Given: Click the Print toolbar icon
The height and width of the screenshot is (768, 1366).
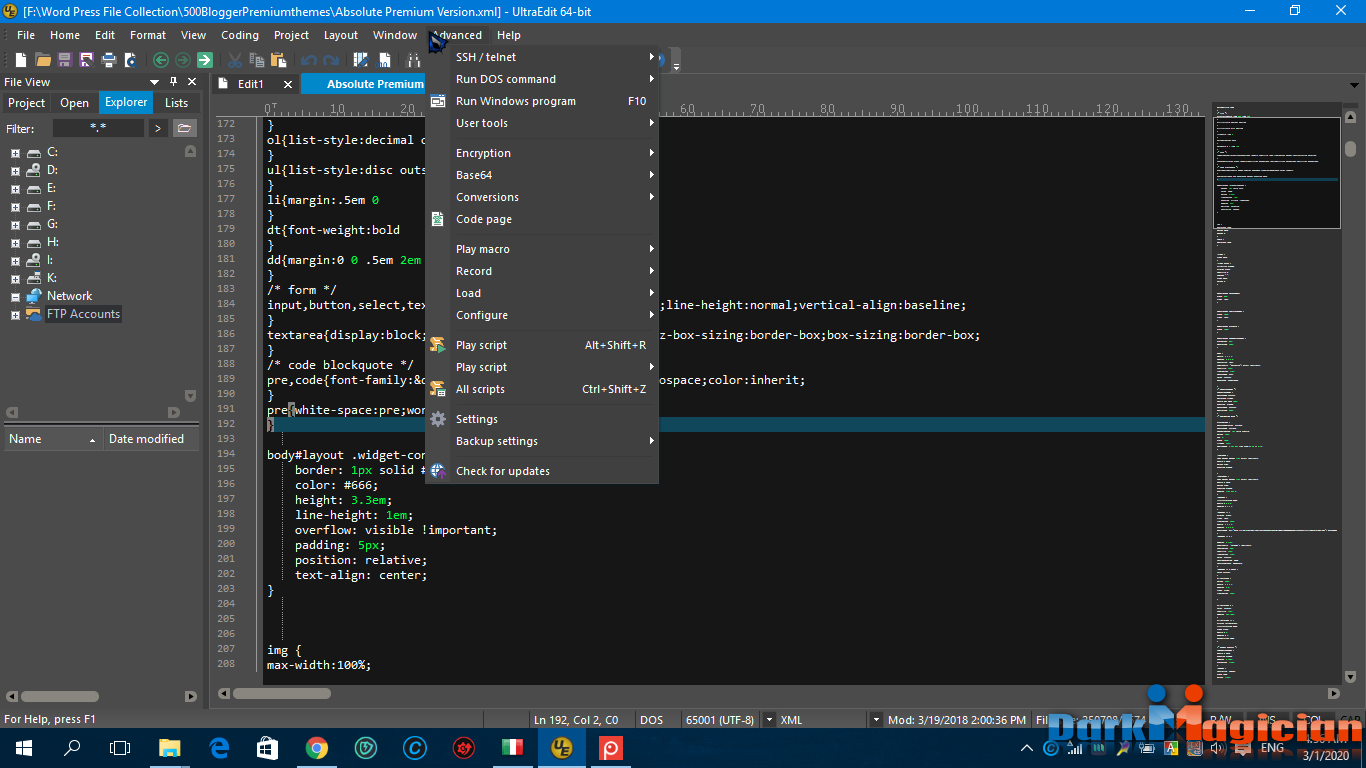Looking at the screenshot, I should tap(109, 60).
